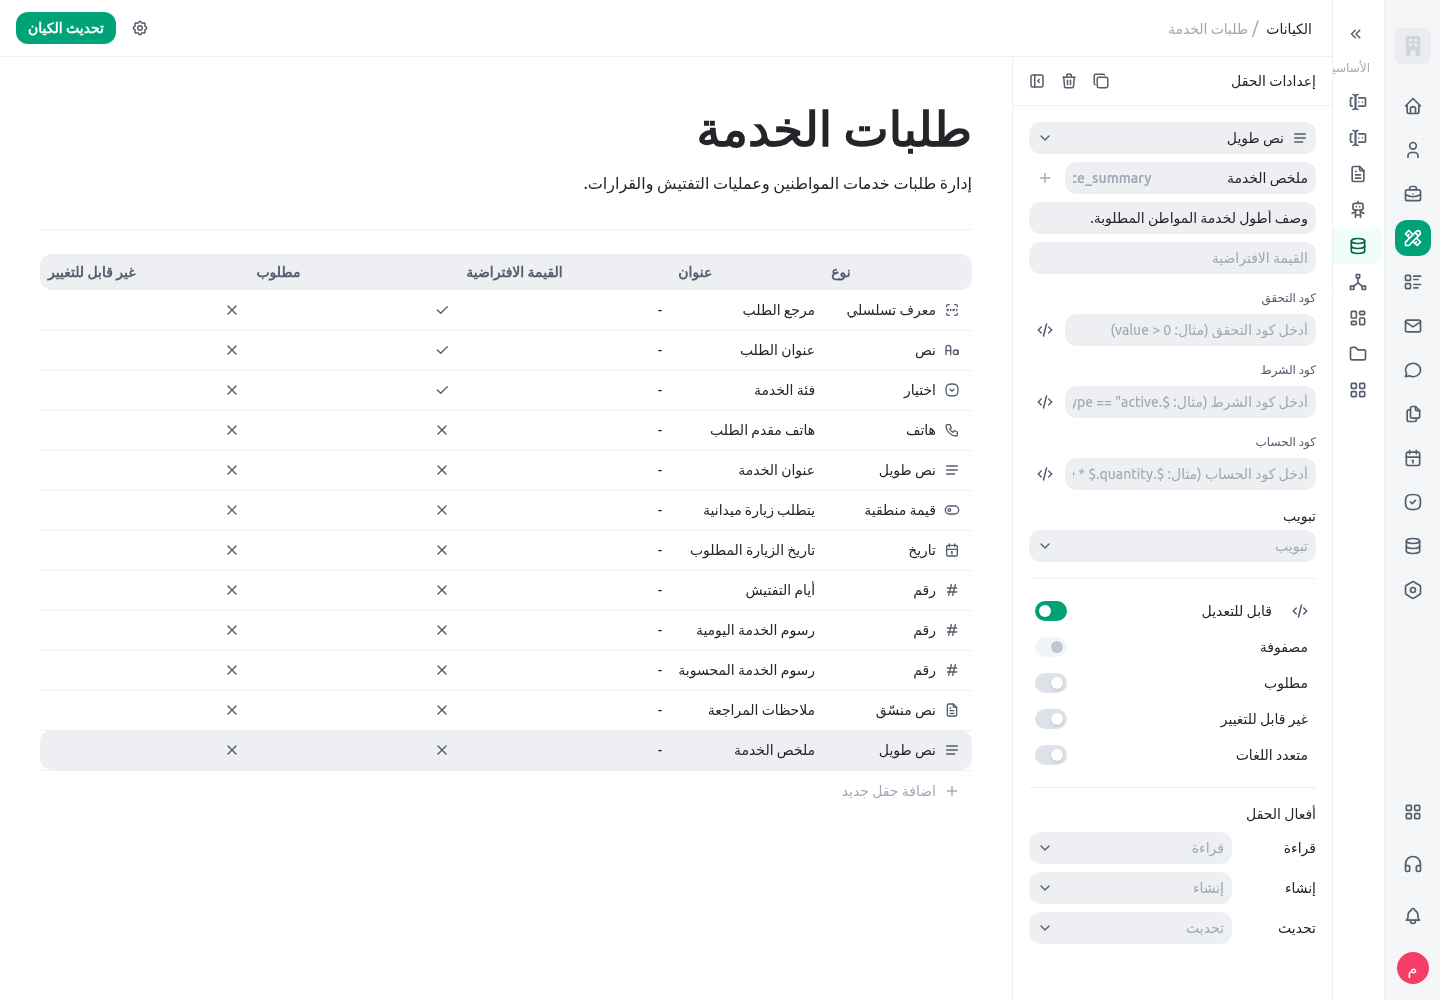Toggle required mark for فئة الخدمة row
This screenshot has width=1440, height=1000.
[x=442, y=390]
